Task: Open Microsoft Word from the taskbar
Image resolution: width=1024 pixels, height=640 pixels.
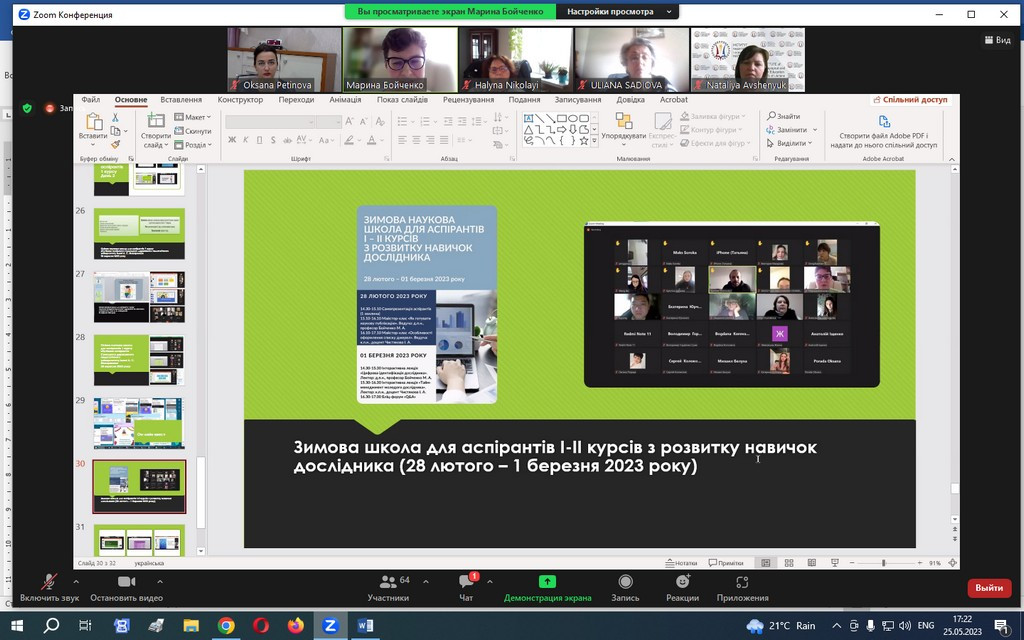Action: click(x=364, y=626)
